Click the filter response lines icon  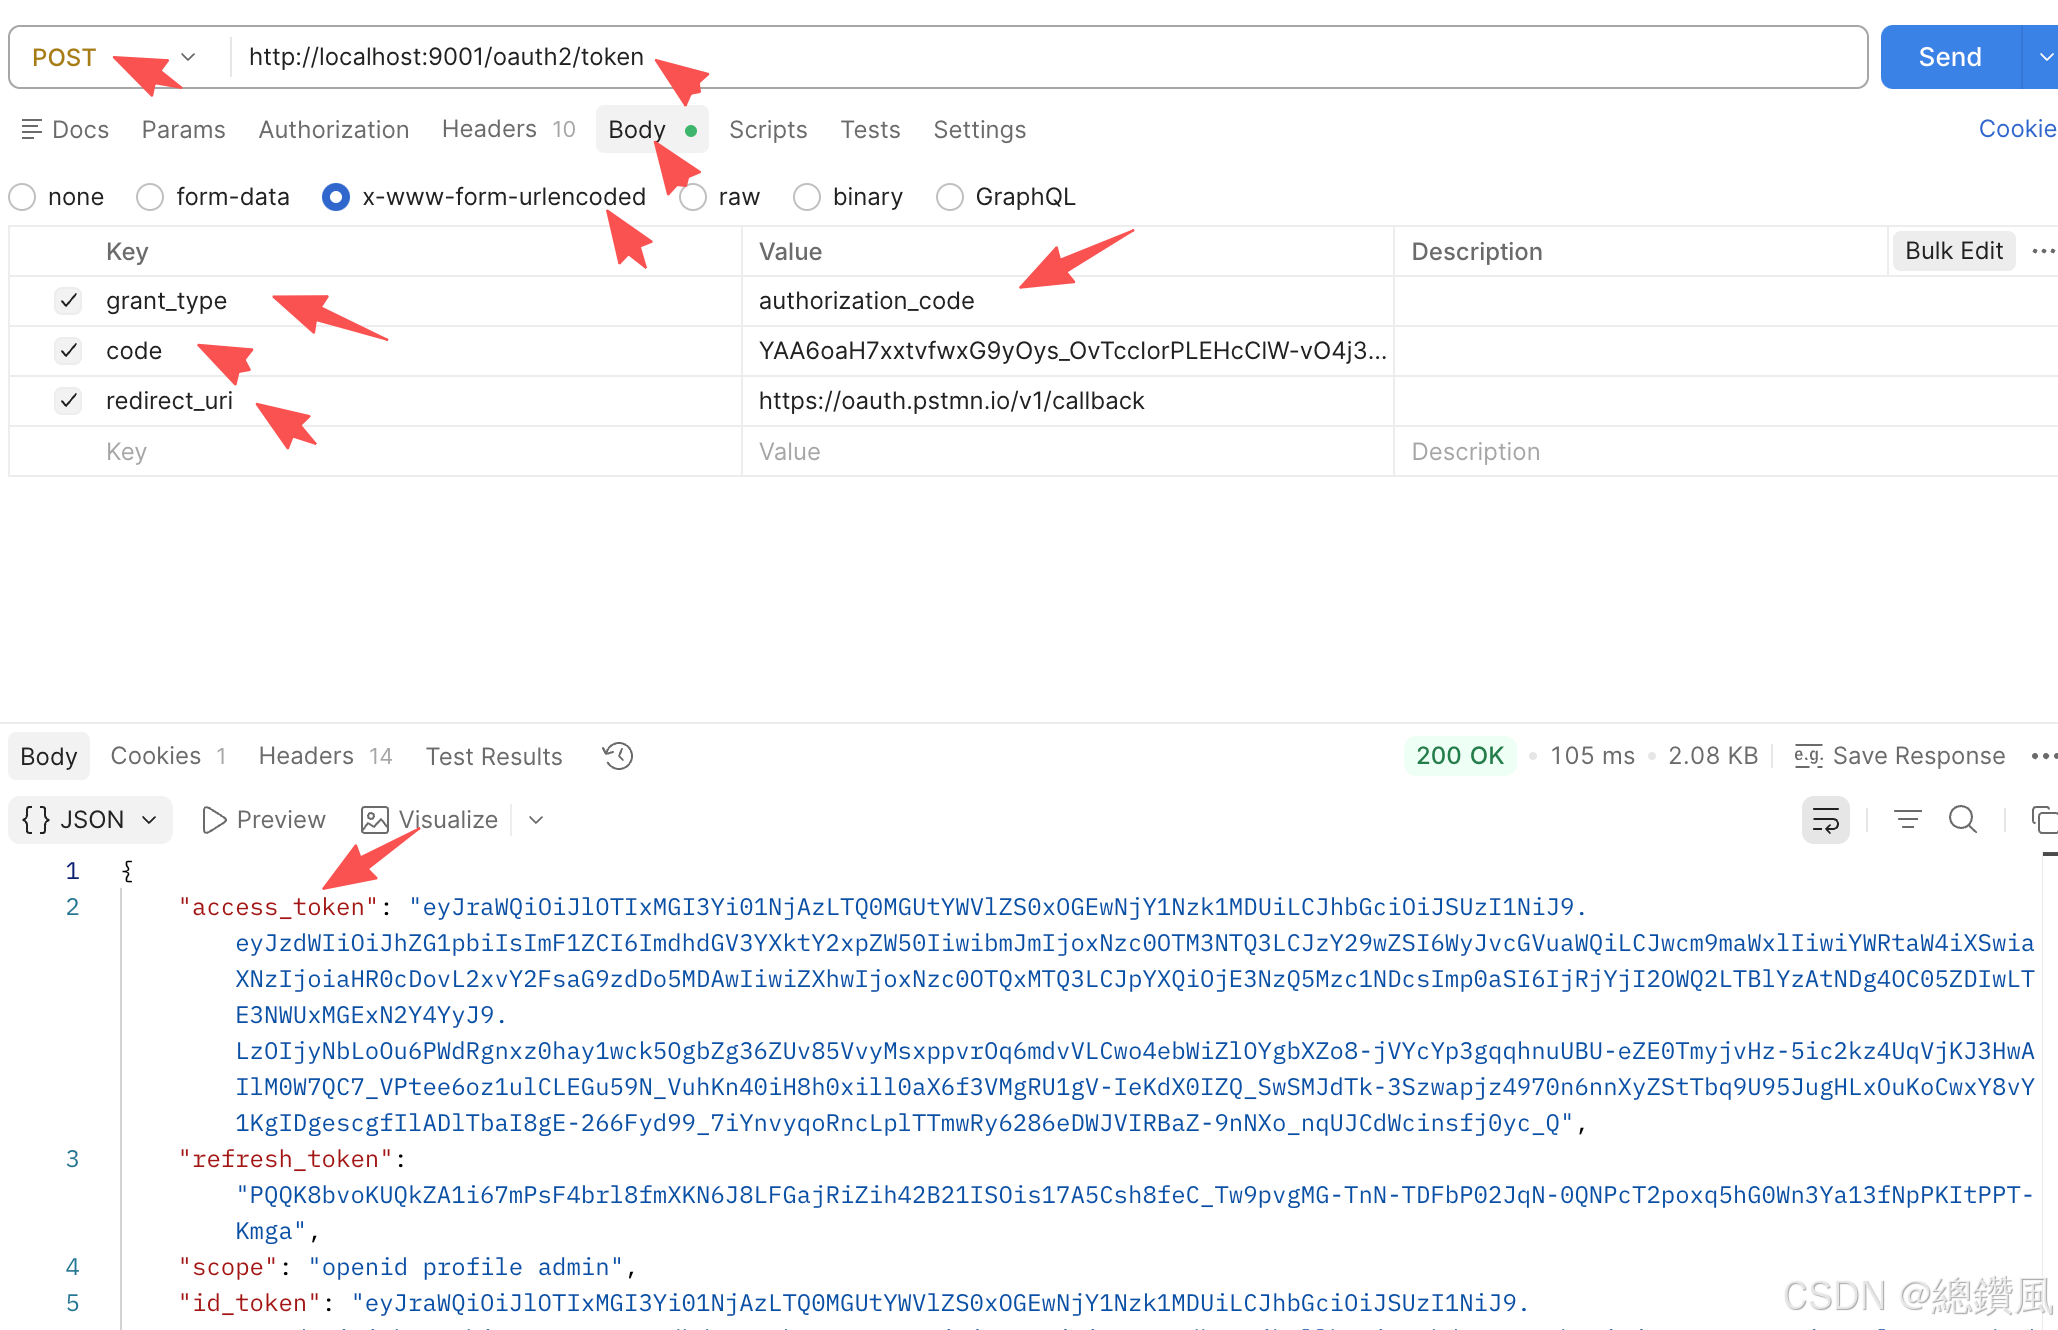(x=1907, y=820)
